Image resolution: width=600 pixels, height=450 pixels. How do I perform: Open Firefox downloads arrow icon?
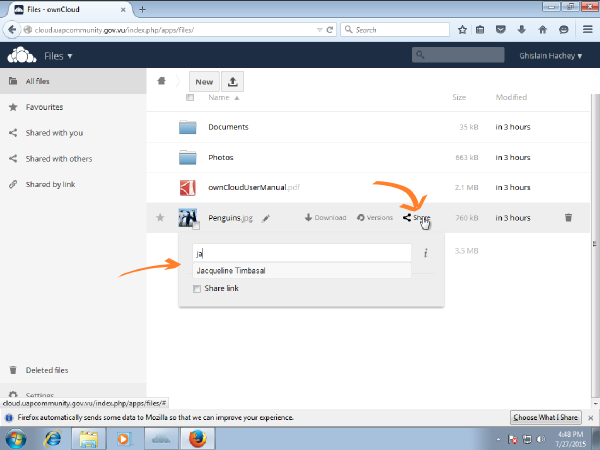(522, 29)
